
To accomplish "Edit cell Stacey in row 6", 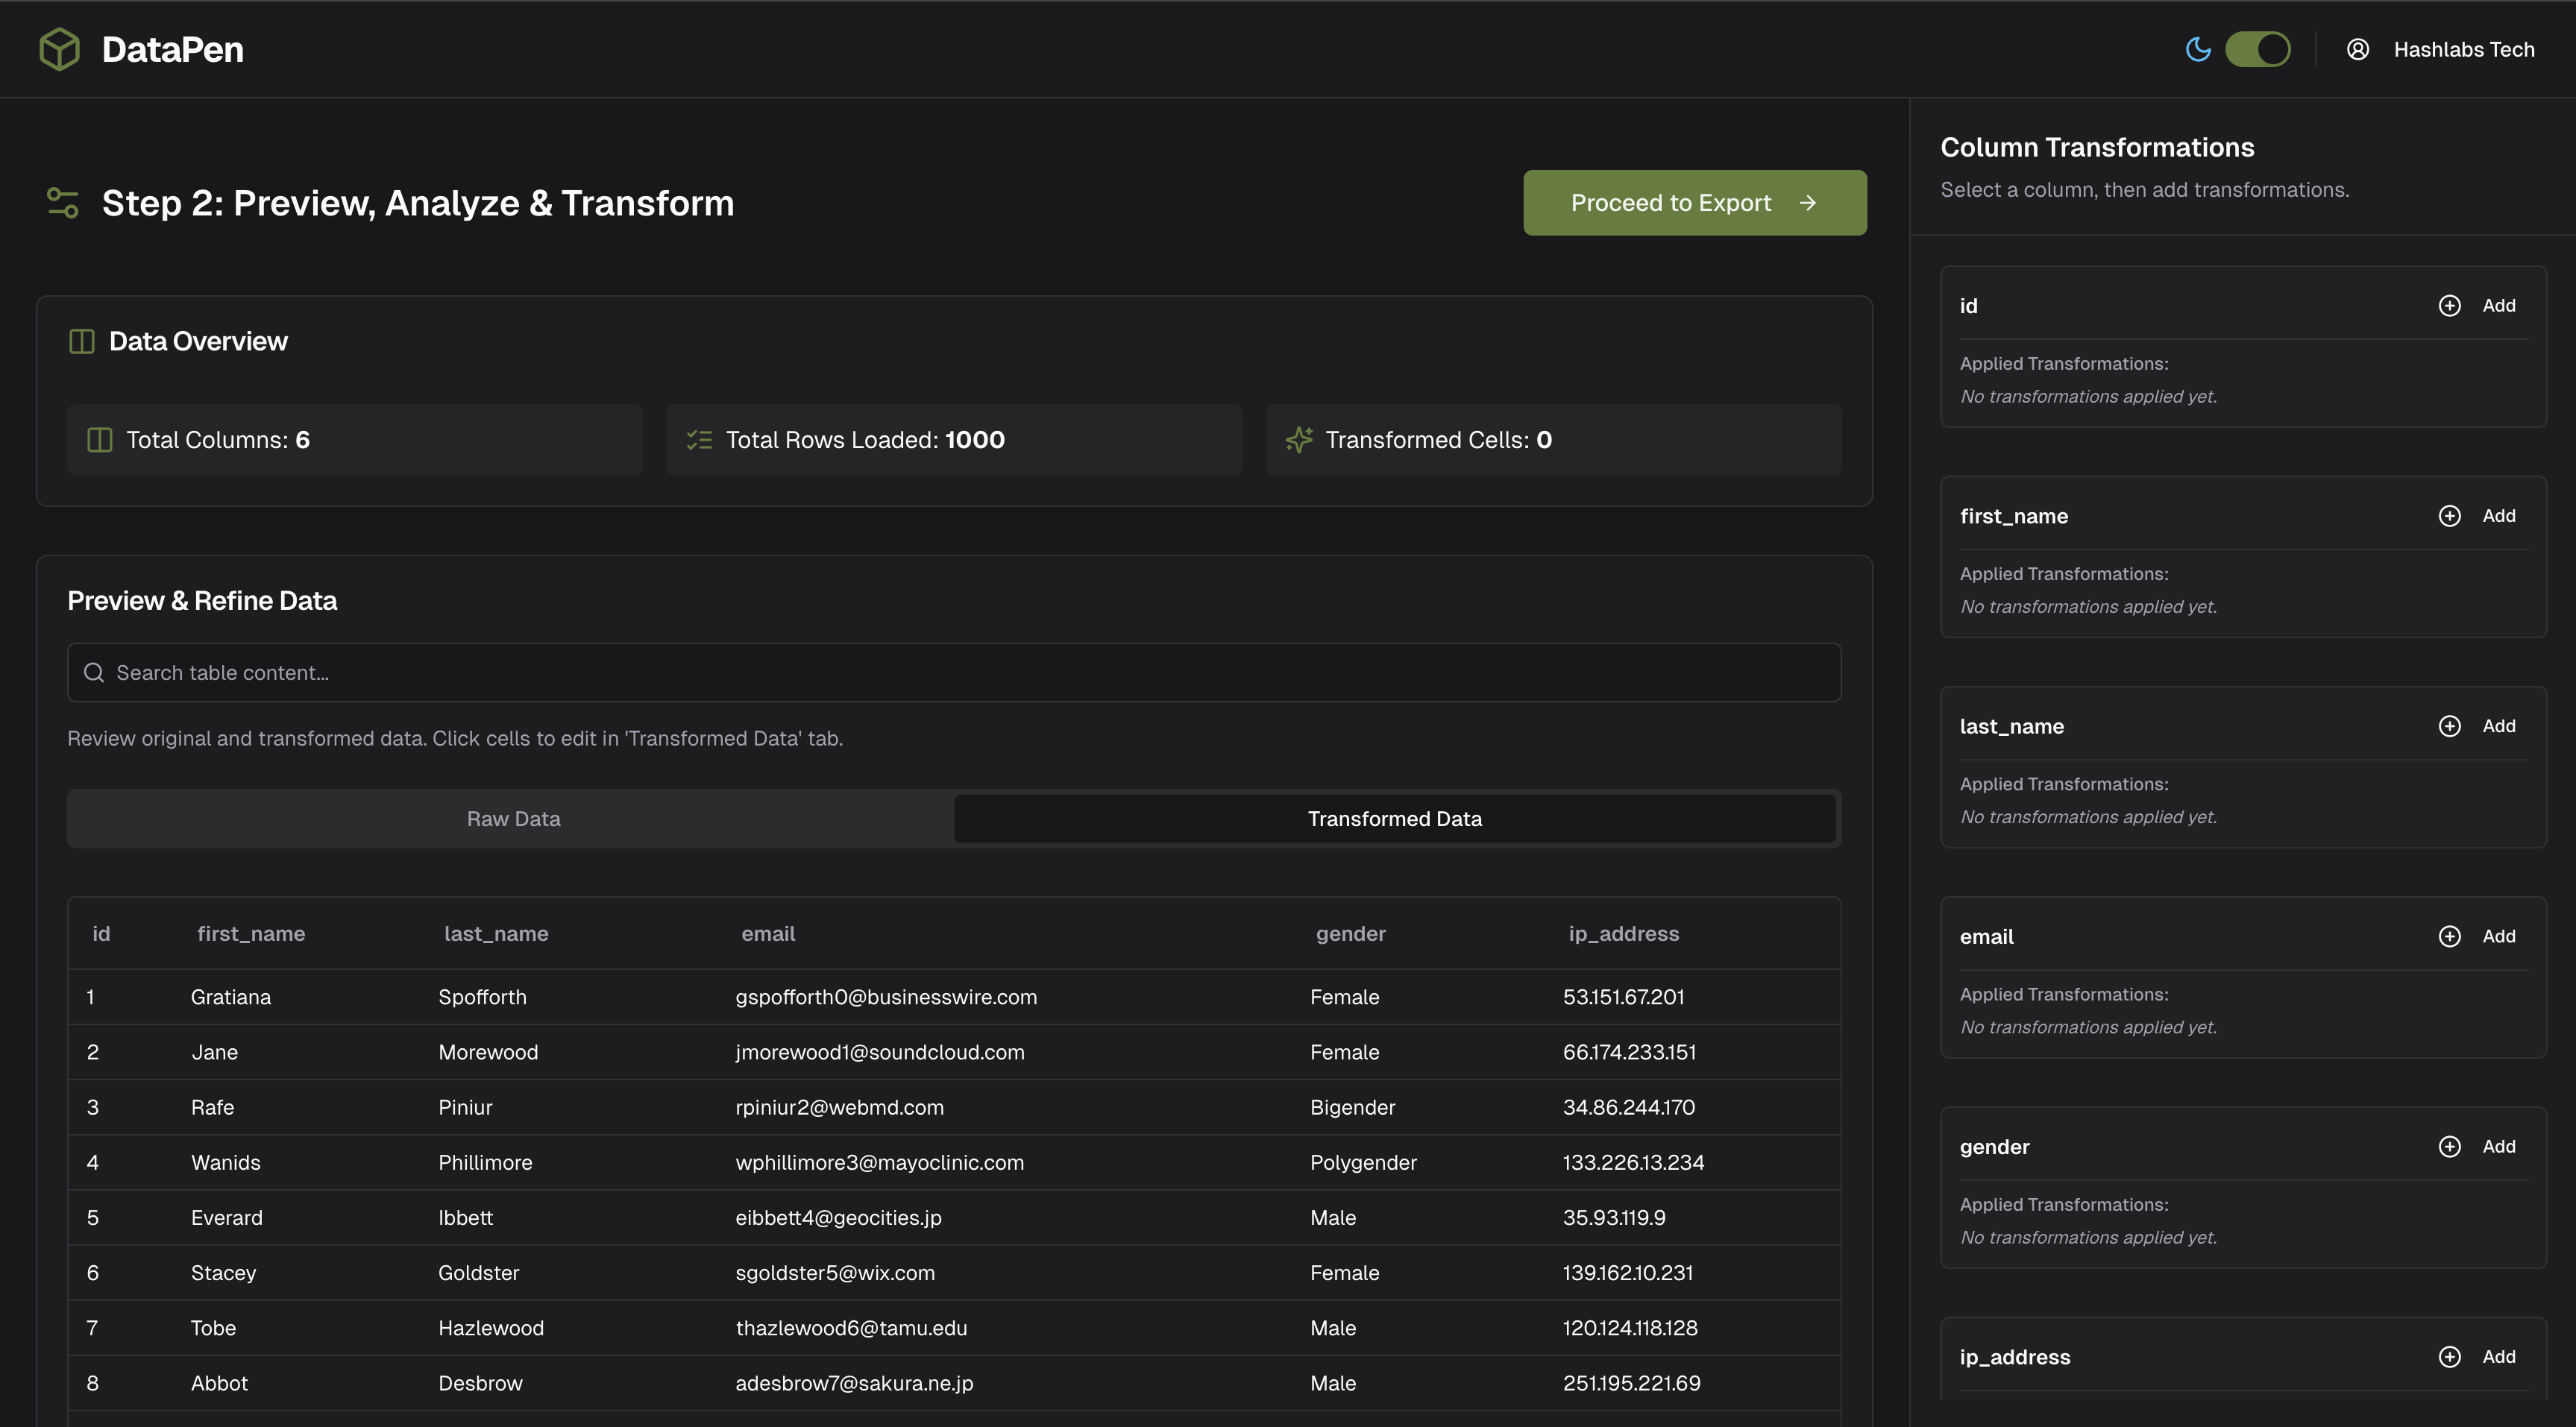I will coord(223,1273).
